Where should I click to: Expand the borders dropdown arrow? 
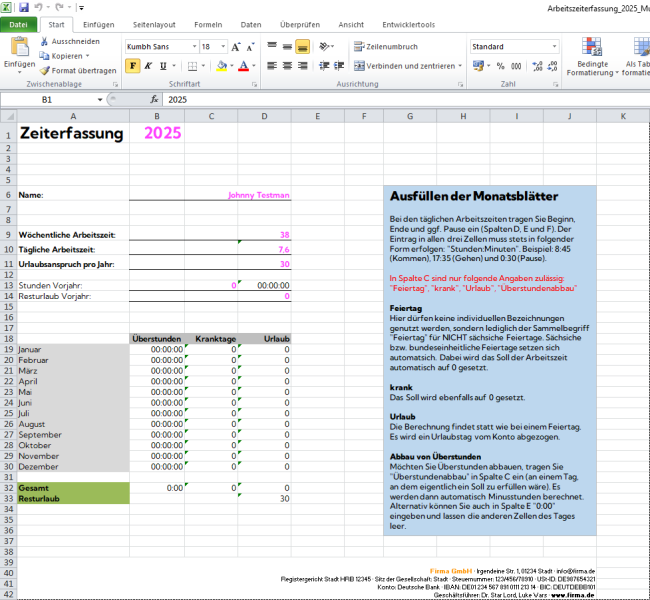coord(203,66)
